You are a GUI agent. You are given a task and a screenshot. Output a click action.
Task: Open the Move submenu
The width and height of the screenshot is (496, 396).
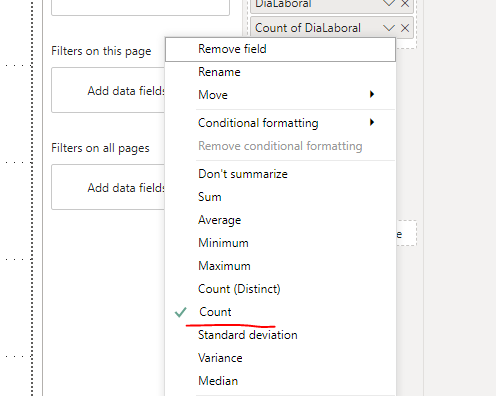280,95
